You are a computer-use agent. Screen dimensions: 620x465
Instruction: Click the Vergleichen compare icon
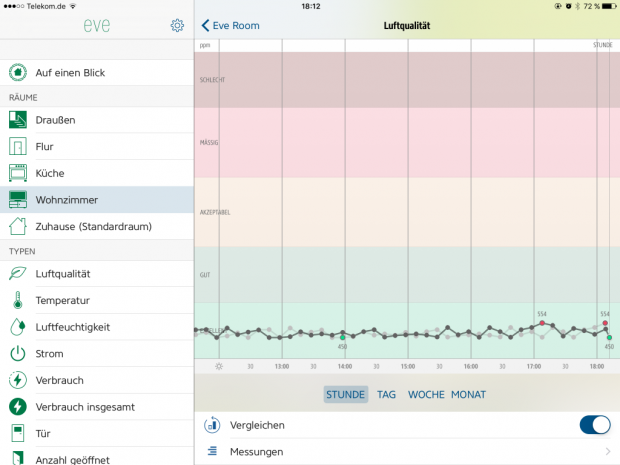(212, 425)
